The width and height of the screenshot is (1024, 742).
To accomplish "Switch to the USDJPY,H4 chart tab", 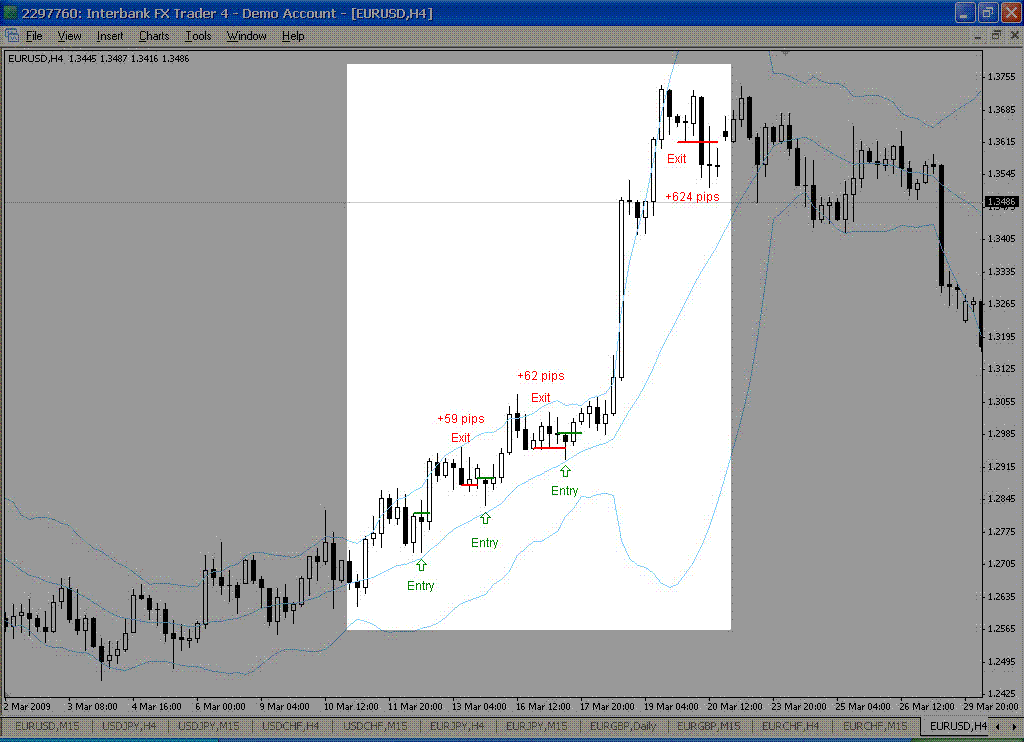I will tap(129, 726).
